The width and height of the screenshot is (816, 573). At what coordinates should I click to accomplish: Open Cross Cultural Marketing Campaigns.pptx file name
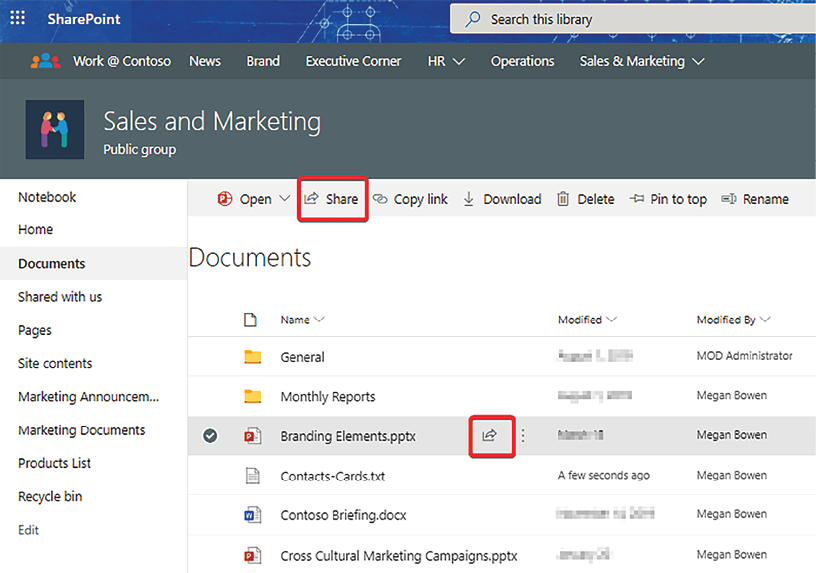click(399, 556)
